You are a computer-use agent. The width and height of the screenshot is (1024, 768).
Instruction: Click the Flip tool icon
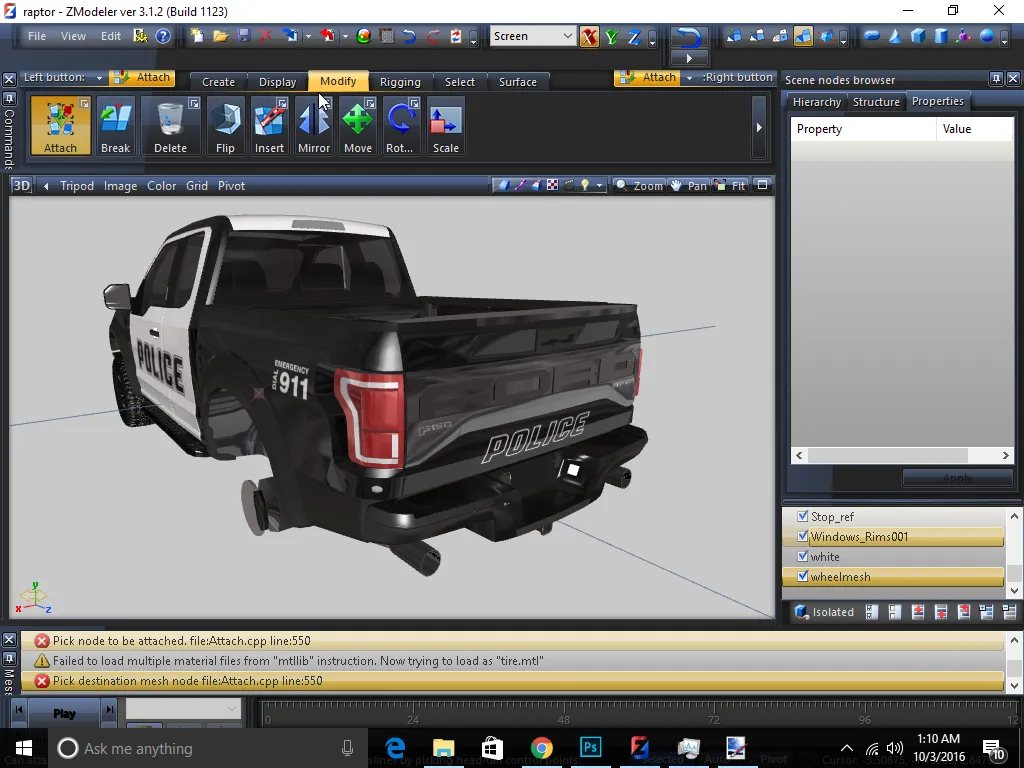coord(225,125)
